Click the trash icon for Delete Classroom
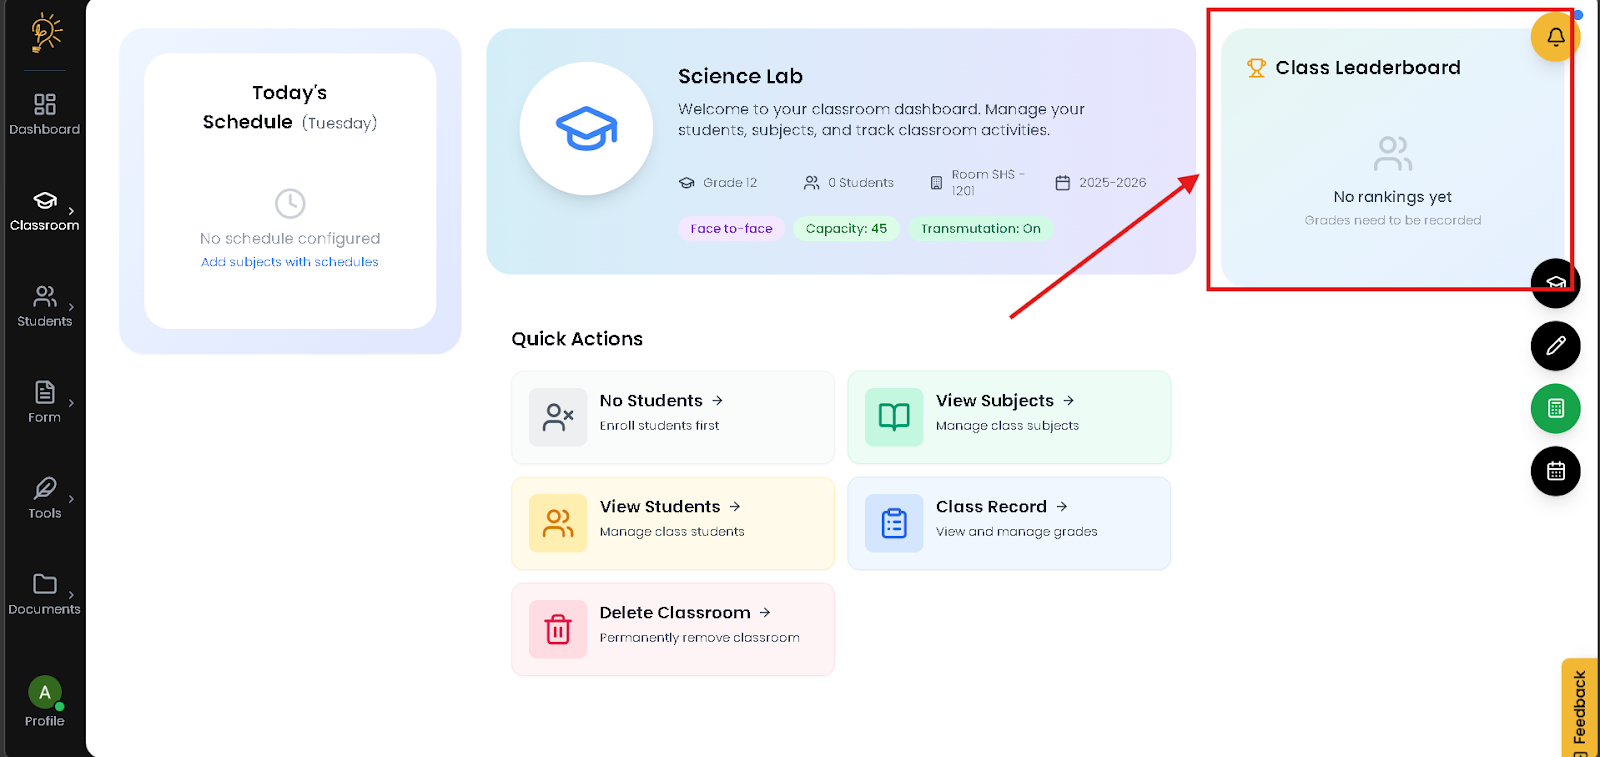Screen dimensions: 1600x757 click(x=558, y=629)
